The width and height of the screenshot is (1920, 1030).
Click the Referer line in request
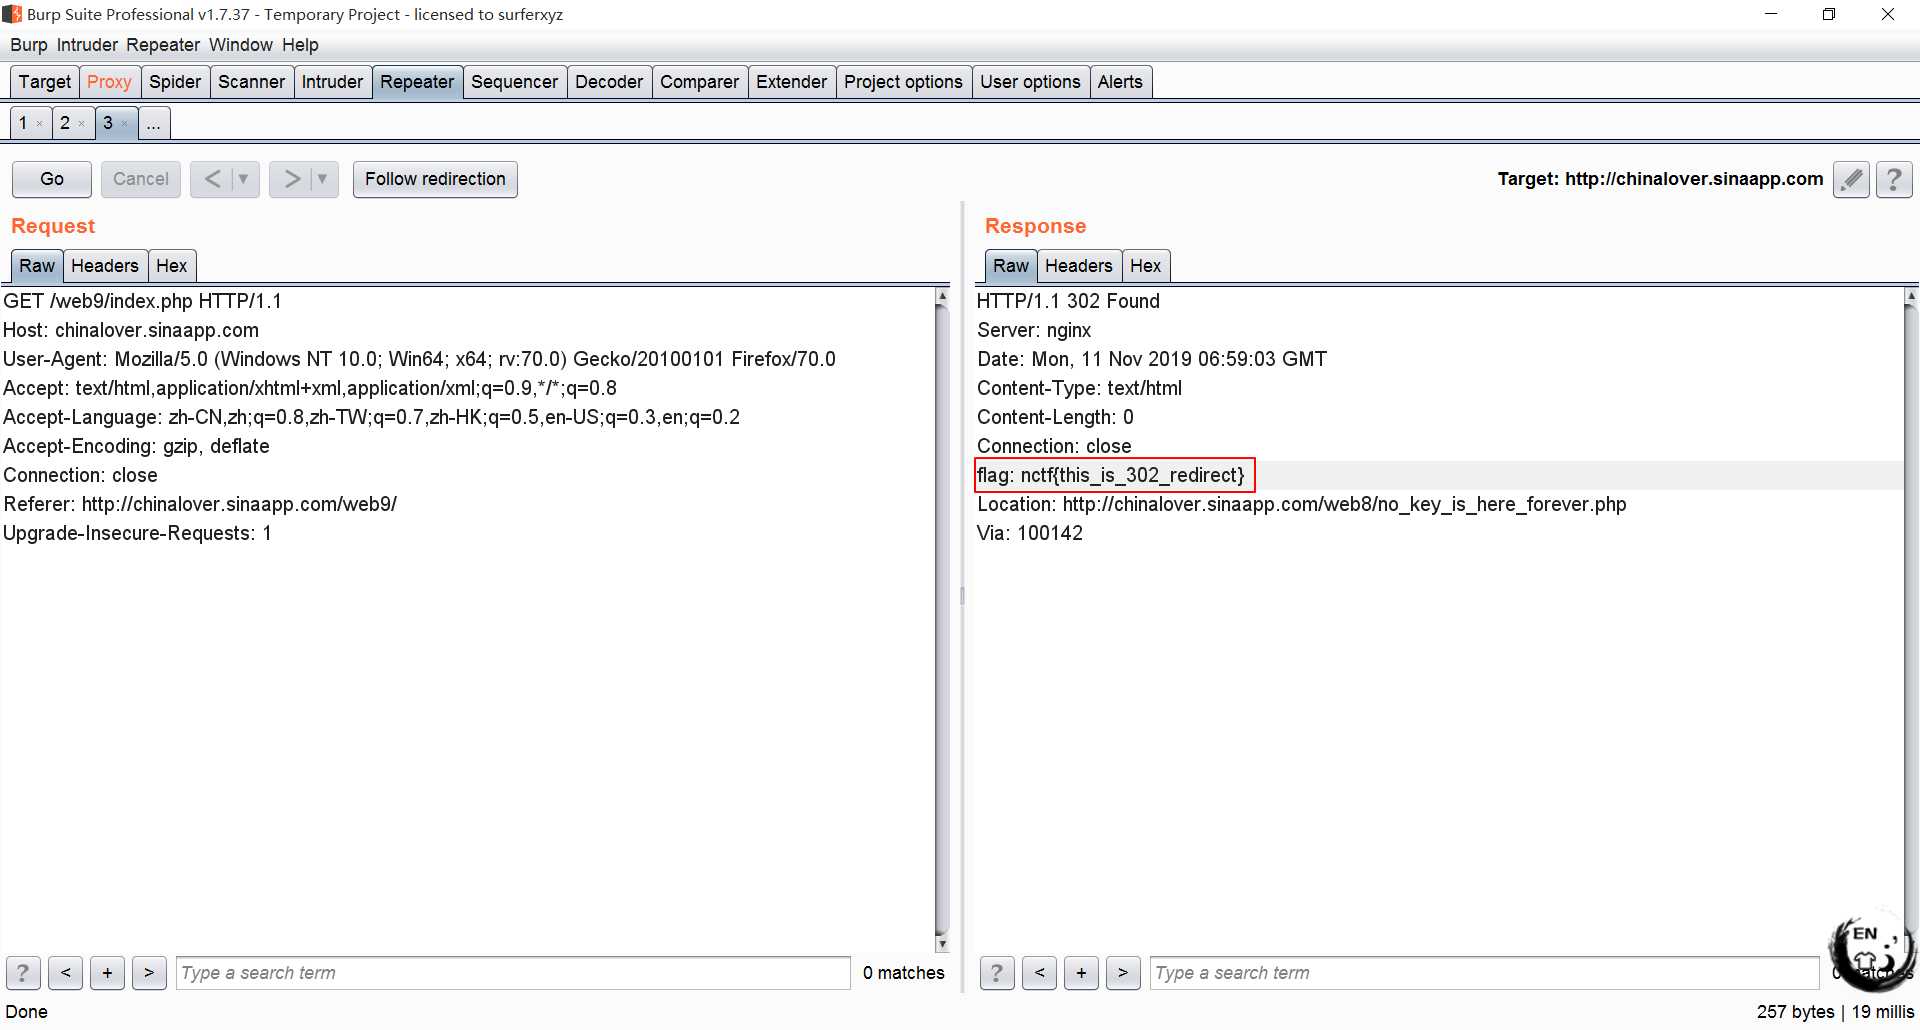[200, 504]
